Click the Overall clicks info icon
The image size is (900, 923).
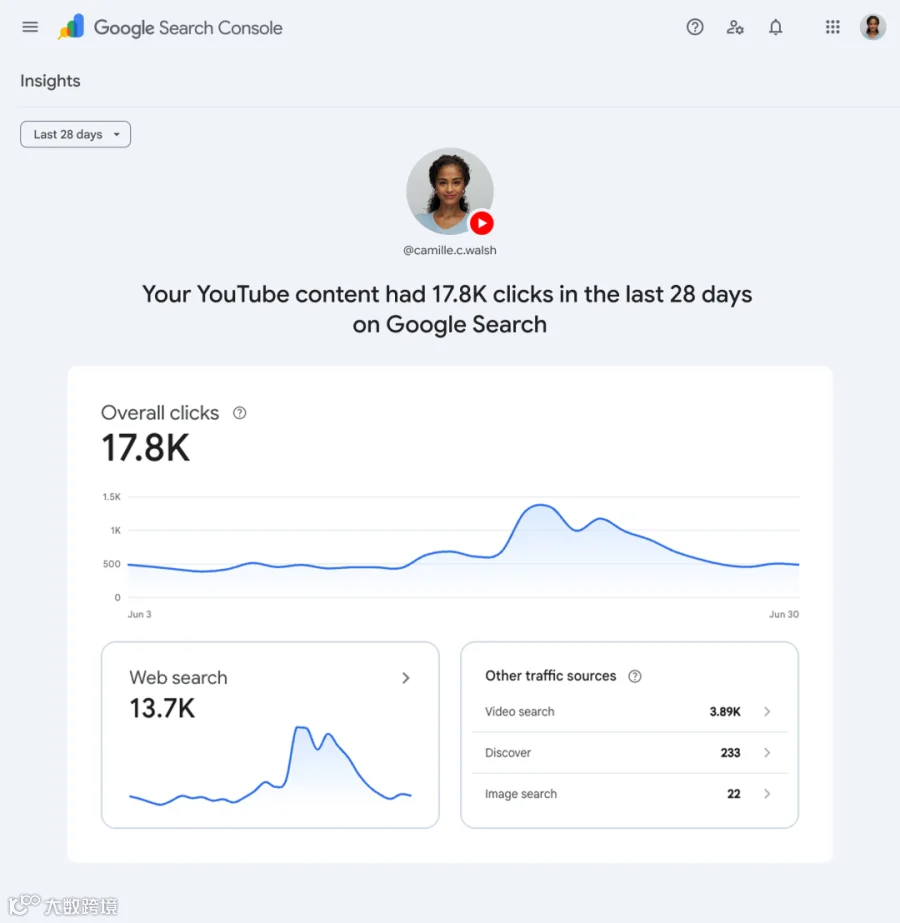[240, 413]
